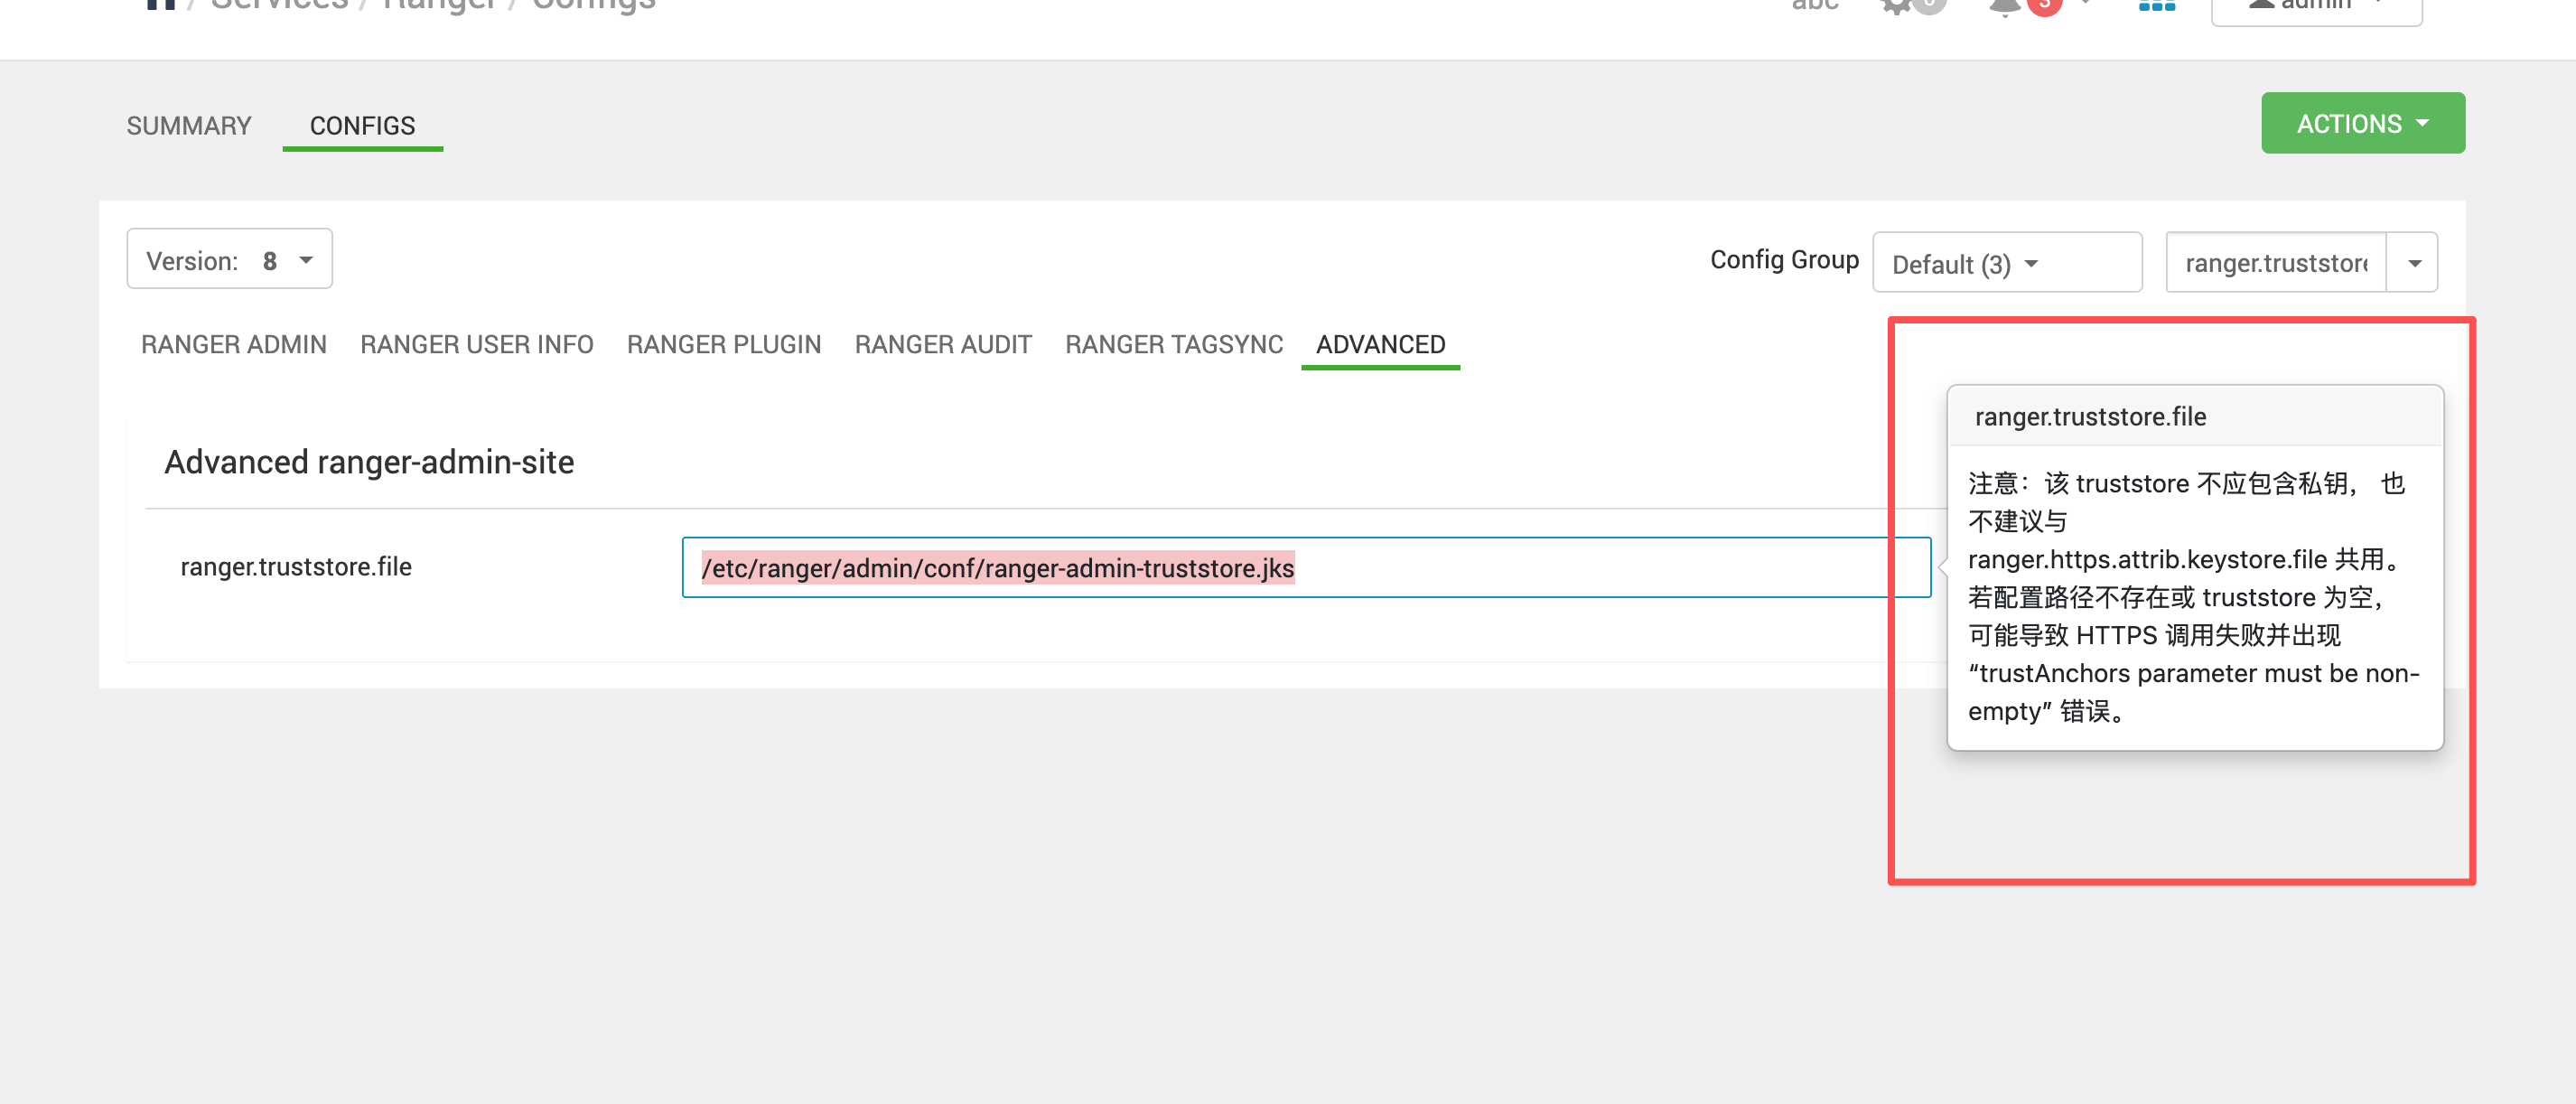Switch to the SUMMARY tab

[189, 126]
